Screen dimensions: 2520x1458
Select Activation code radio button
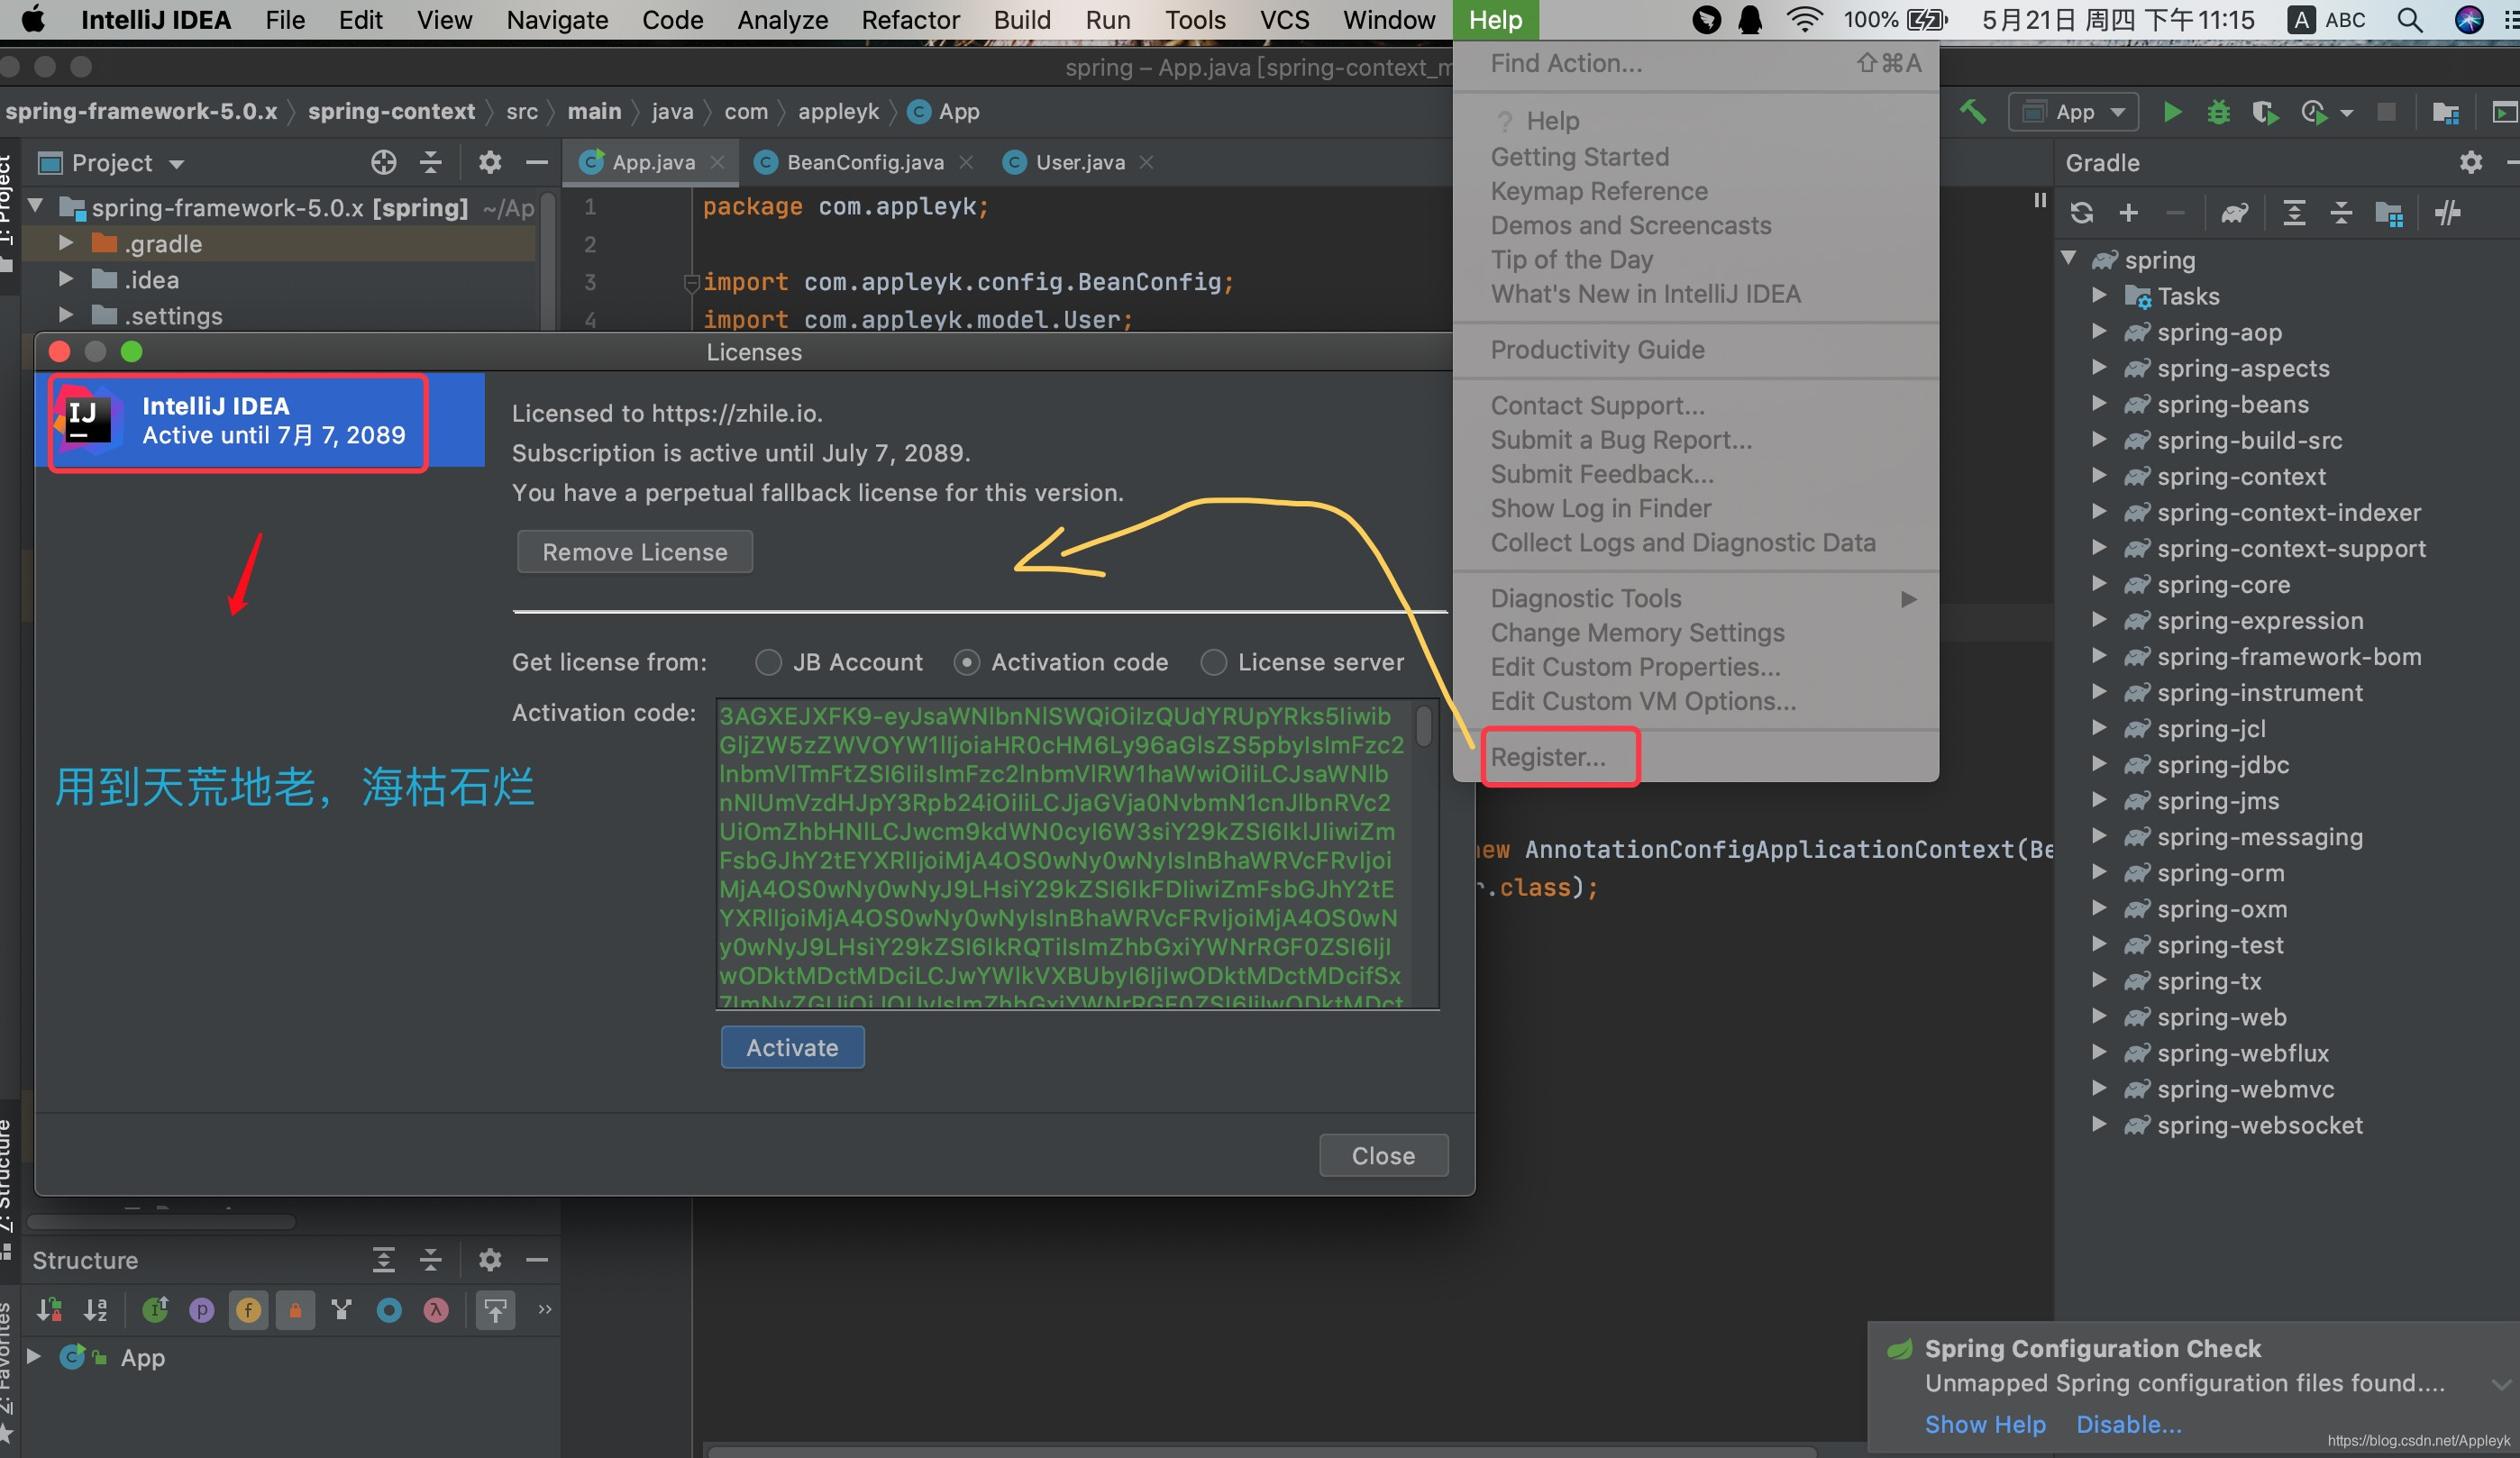pos(966,662)
